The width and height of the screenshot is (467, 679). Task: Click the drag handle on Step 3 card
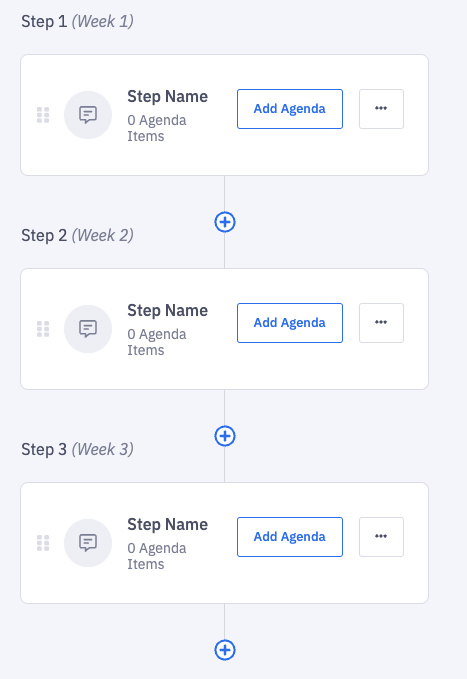pos(43,543)
